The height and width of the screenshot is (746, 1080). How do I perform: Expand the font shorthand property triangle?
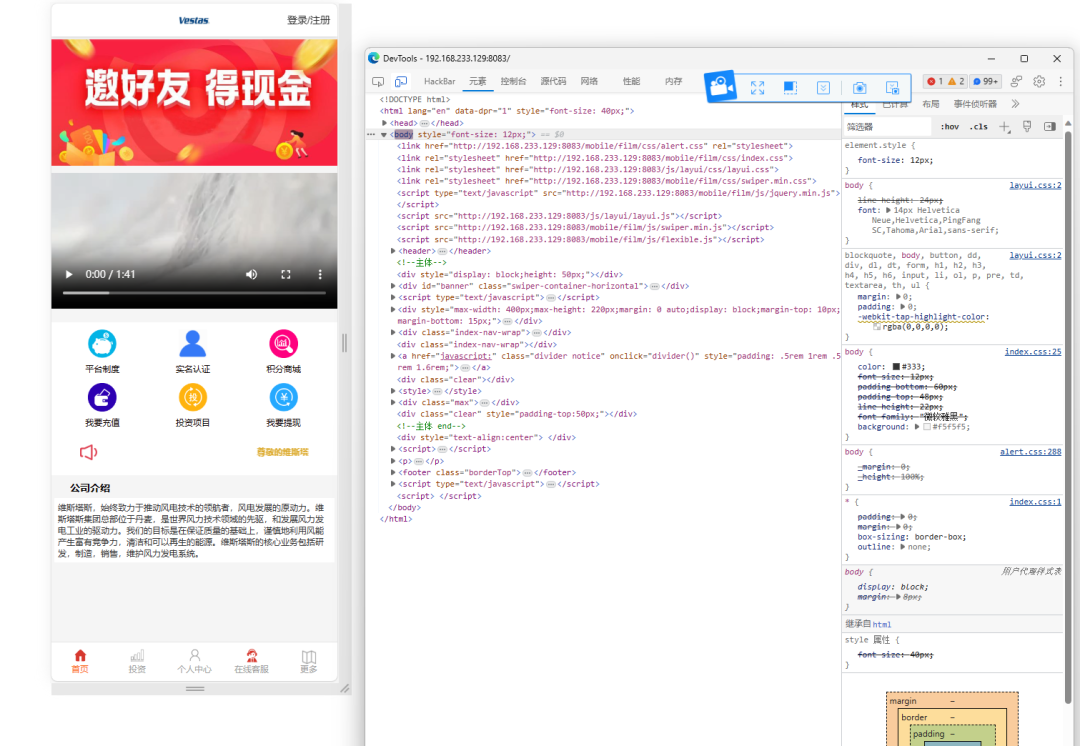click(x=889, y=210)
